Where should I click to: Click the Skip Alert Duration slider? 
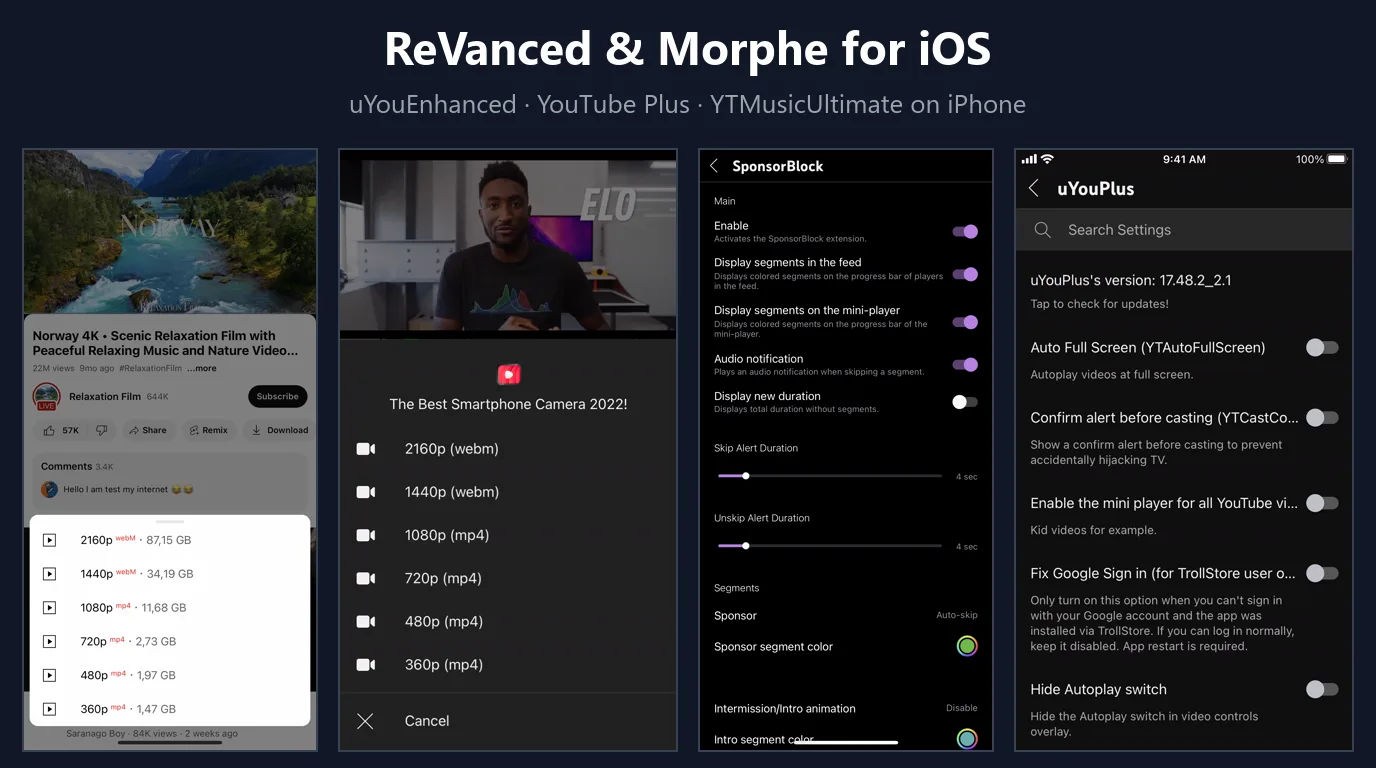coord(830,476)
